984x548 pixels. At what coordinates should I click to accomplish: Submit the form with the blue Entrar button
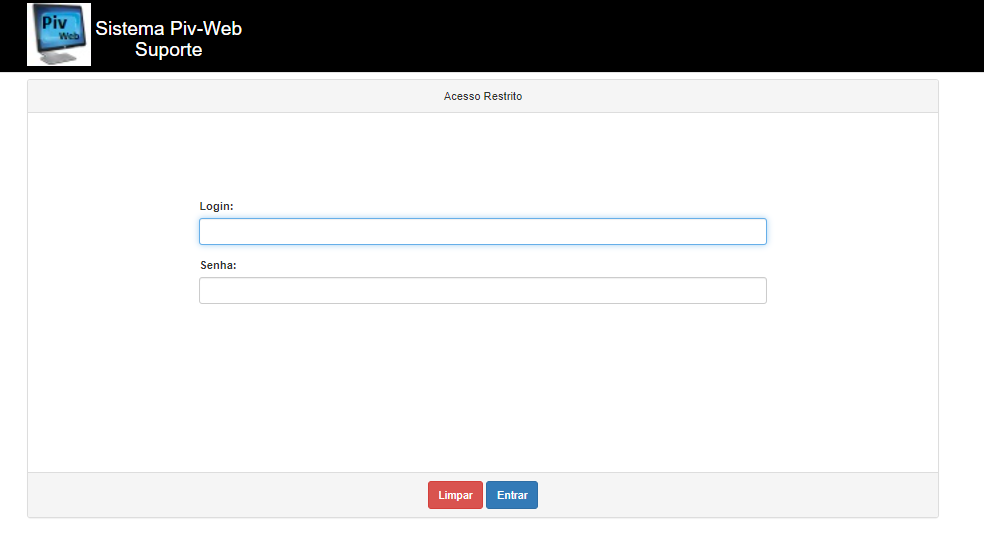512,495
